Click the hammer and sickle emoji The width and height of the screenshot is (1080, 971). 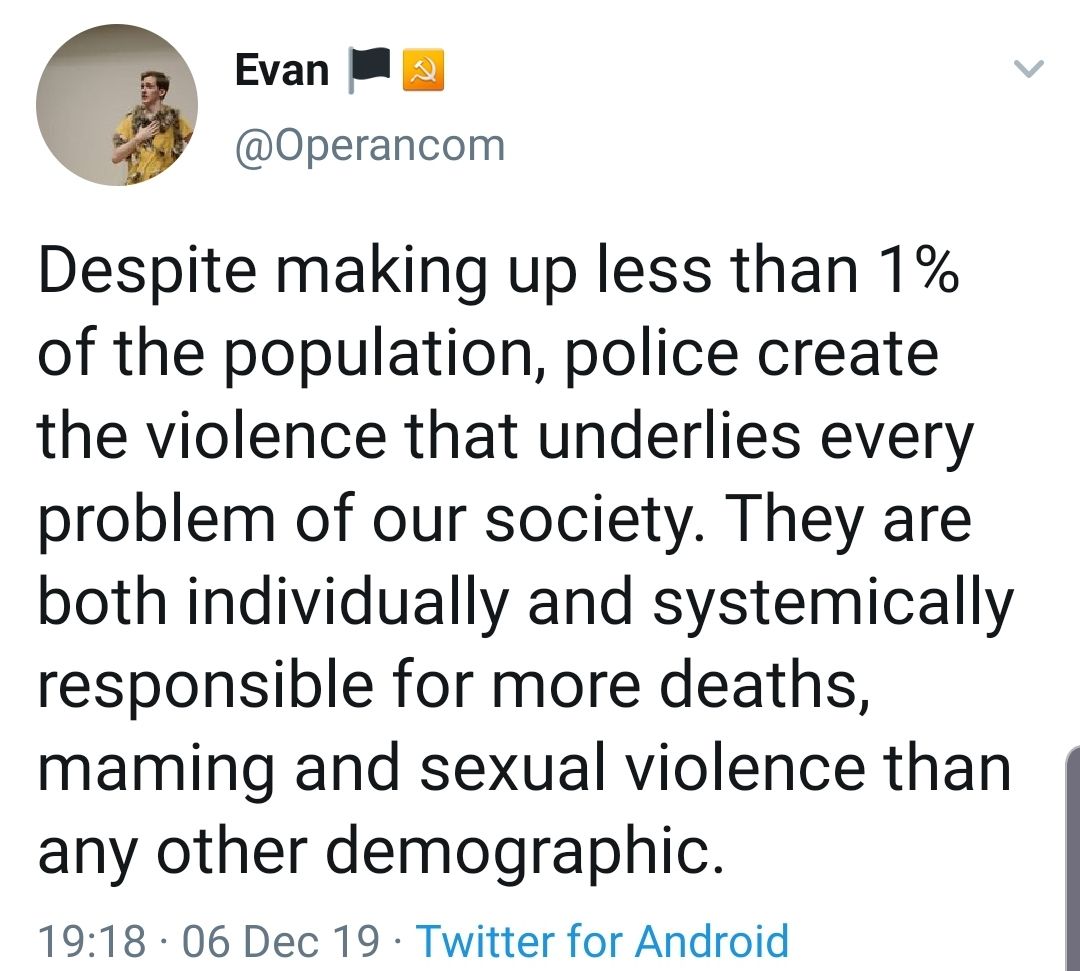tap(423, 70)
